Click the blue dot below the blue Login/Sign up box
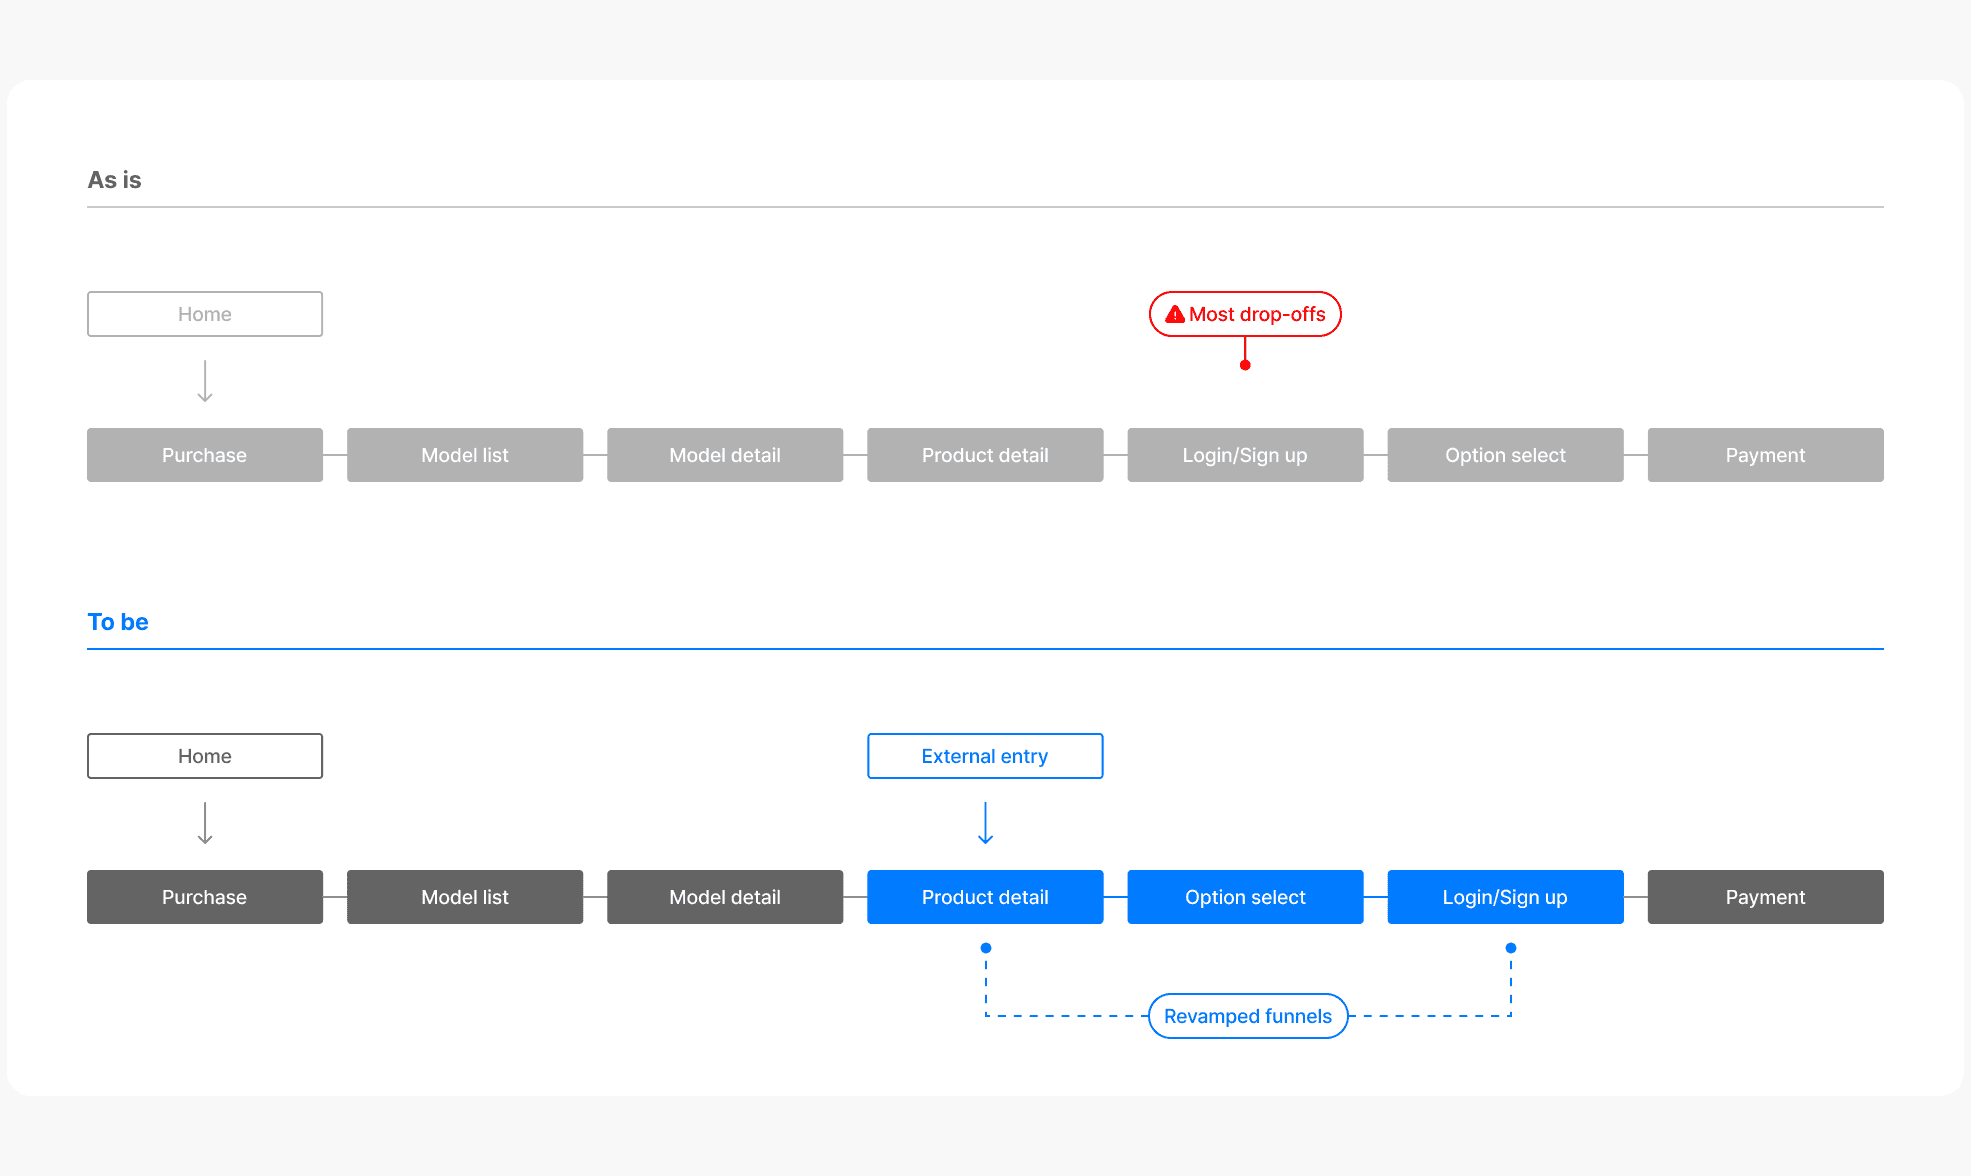 tap(1511, 947)
